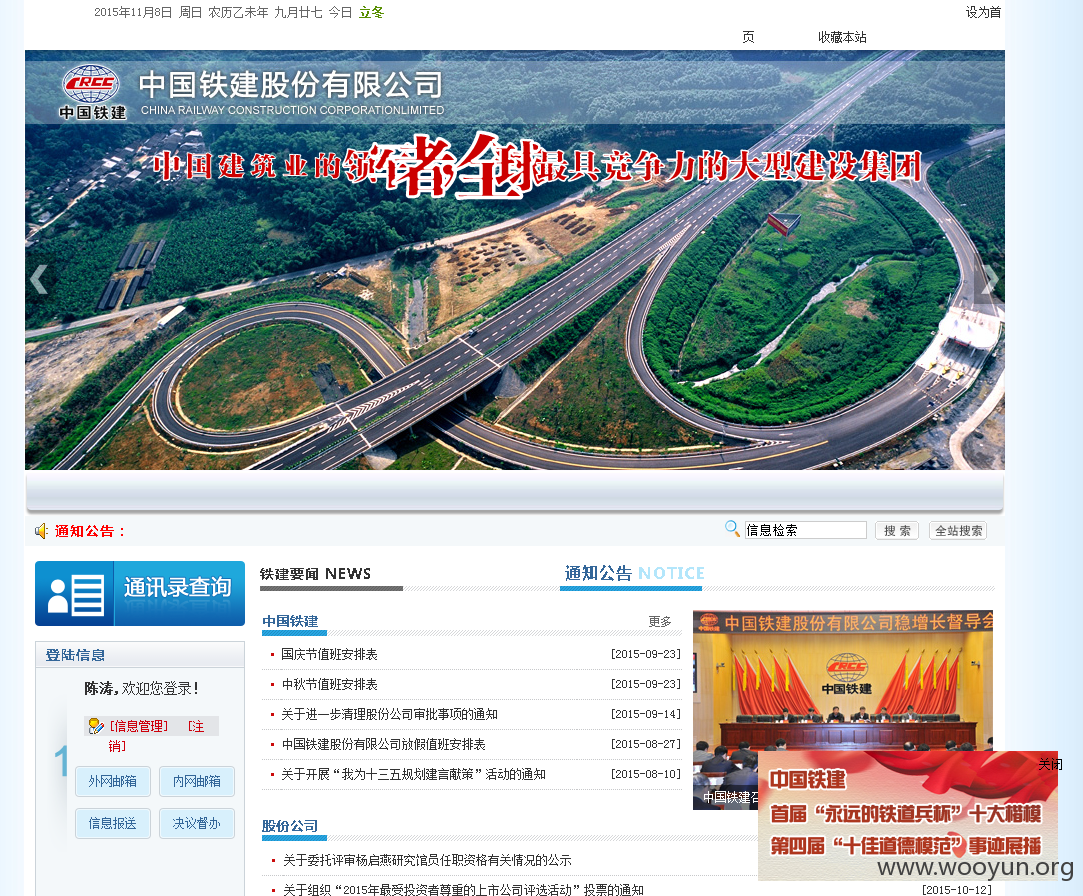
Task: Click date [2015-09-14] in news list
Action: click(646, 714)
